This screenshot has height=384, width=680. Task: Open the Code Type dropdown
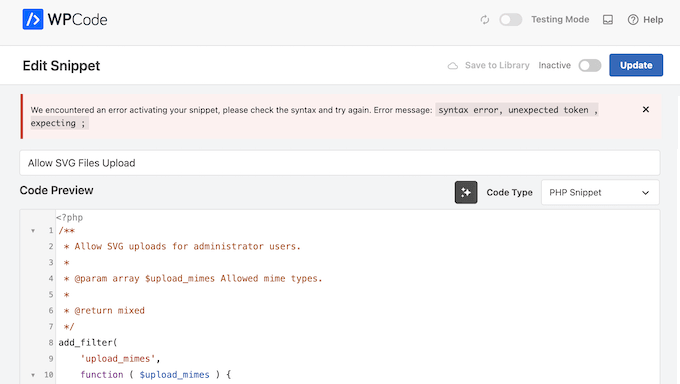600,192
